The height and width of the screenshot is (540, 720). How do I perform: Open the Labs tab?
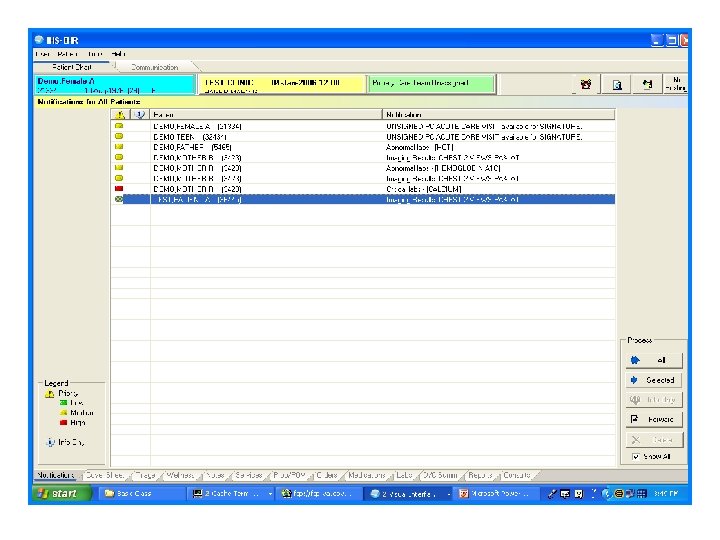click(405, 475)
